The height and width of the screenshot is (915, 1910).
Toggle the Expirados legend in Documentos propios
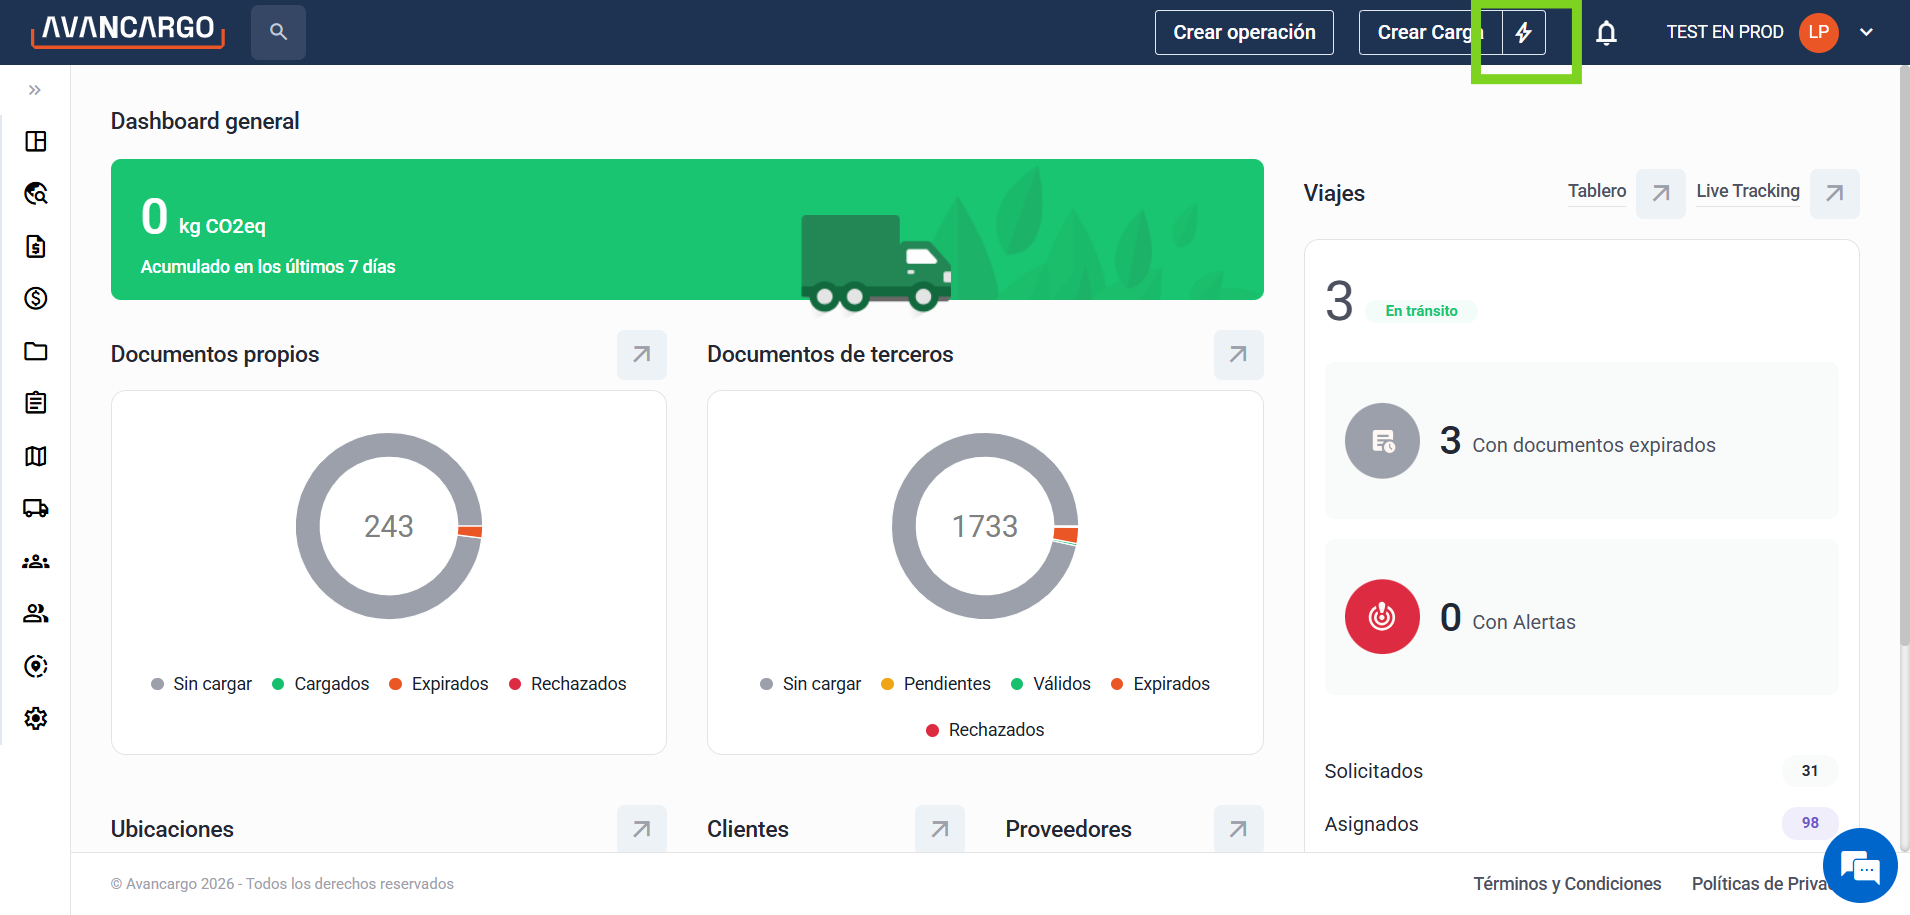[439, 684]
